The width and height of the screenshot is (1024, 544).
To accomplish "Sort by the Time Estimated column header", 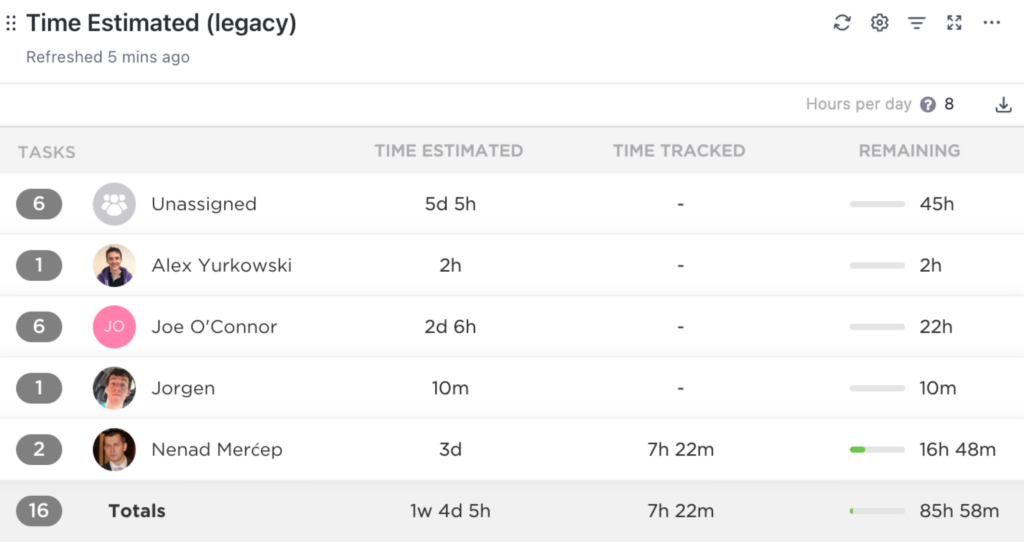I will (x=448, y=151).
